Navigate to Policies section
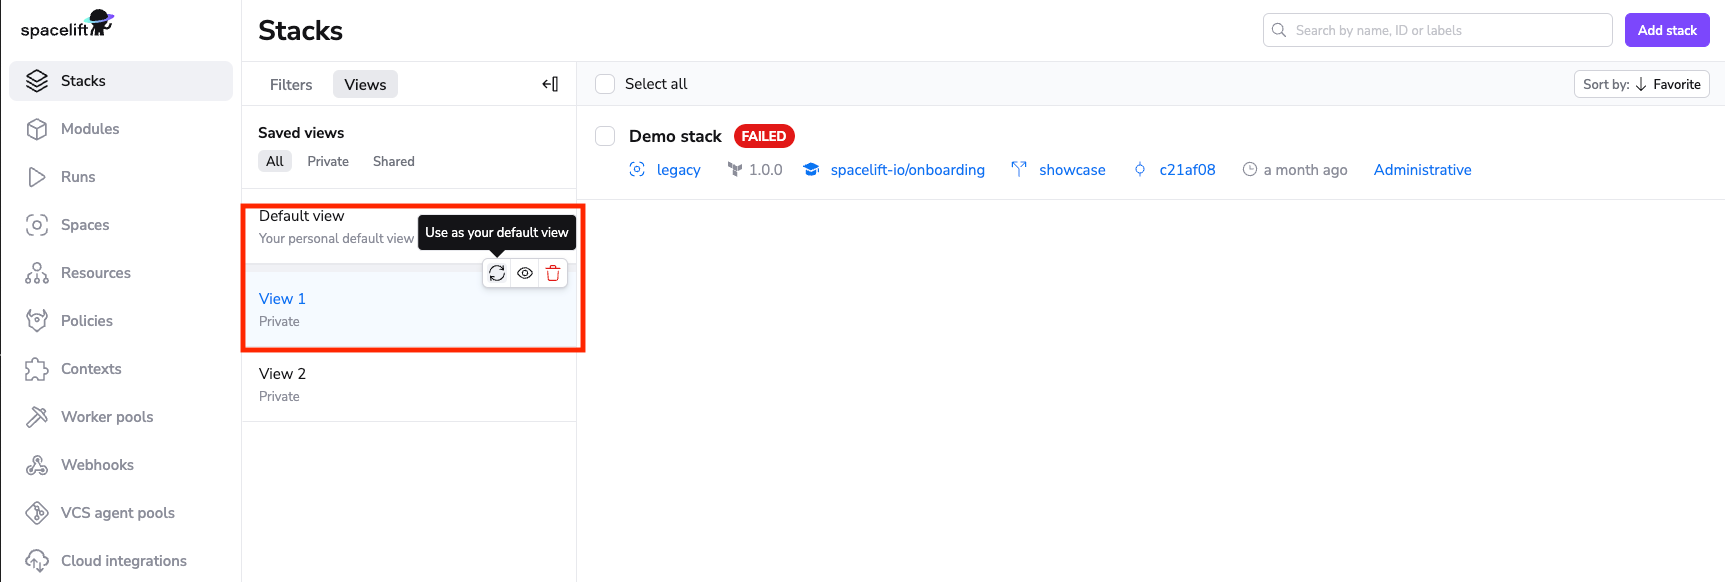The image size is (1725, 582). (x=87, y=321)
